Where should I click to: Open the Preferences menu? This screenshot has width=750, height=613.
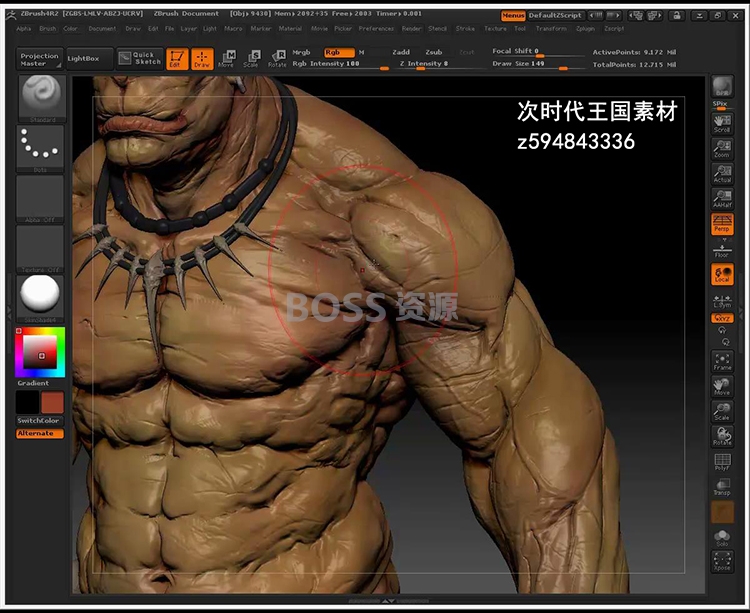[376, 29]
